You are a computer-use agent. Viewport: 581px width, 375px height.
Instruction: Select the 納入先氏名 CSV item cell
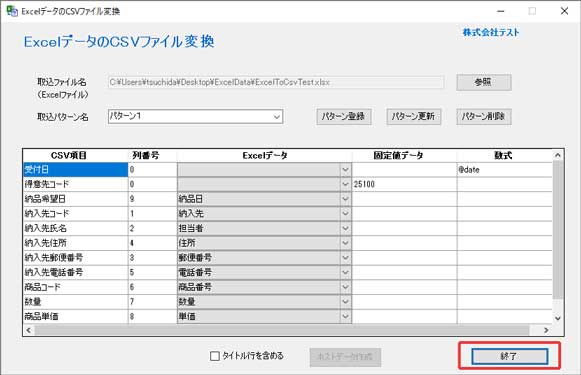point(76,228)
